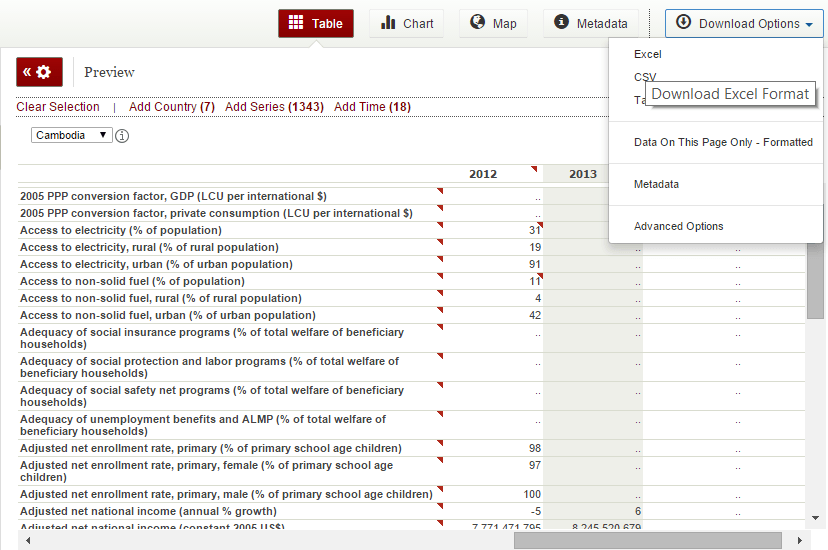Click the info icon next to Cambodia dropdown

pyautogui.click(x=122, y=135)
